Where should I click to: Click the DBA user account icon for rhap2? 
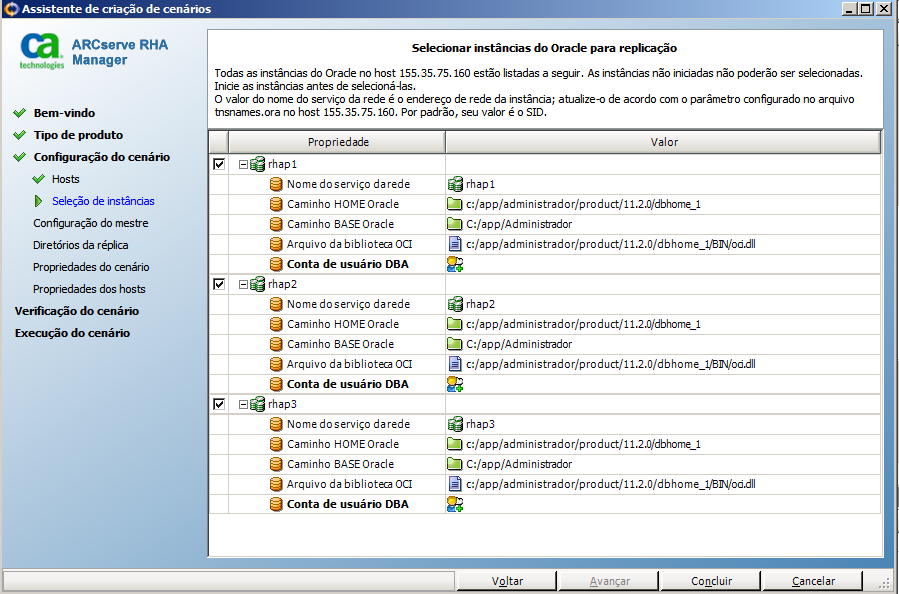[x=455, y=384]
